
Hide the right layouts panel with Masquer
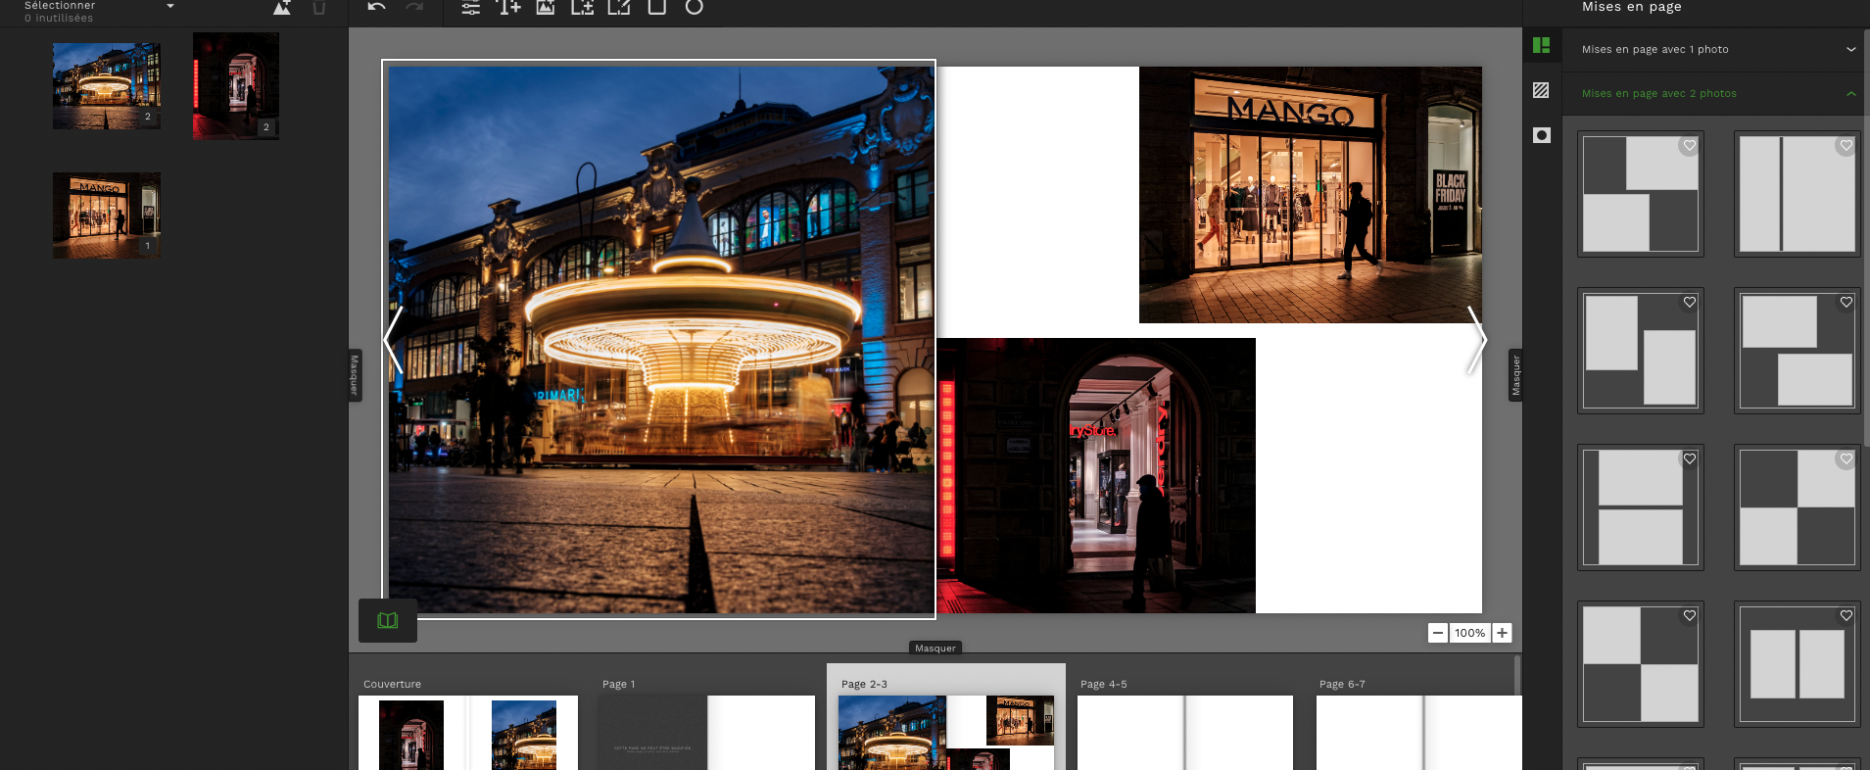tap(1515, 375)
